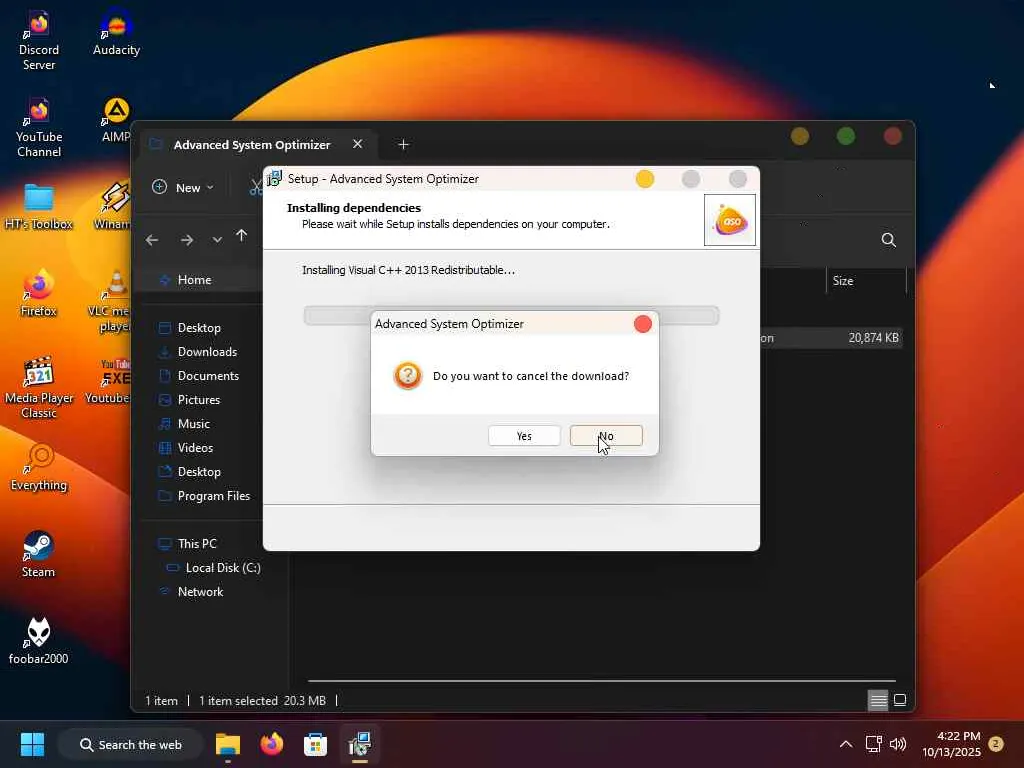Screen dimensions: 1024x768
Task: Switch Explorer to details view
Action: point(878,700)
